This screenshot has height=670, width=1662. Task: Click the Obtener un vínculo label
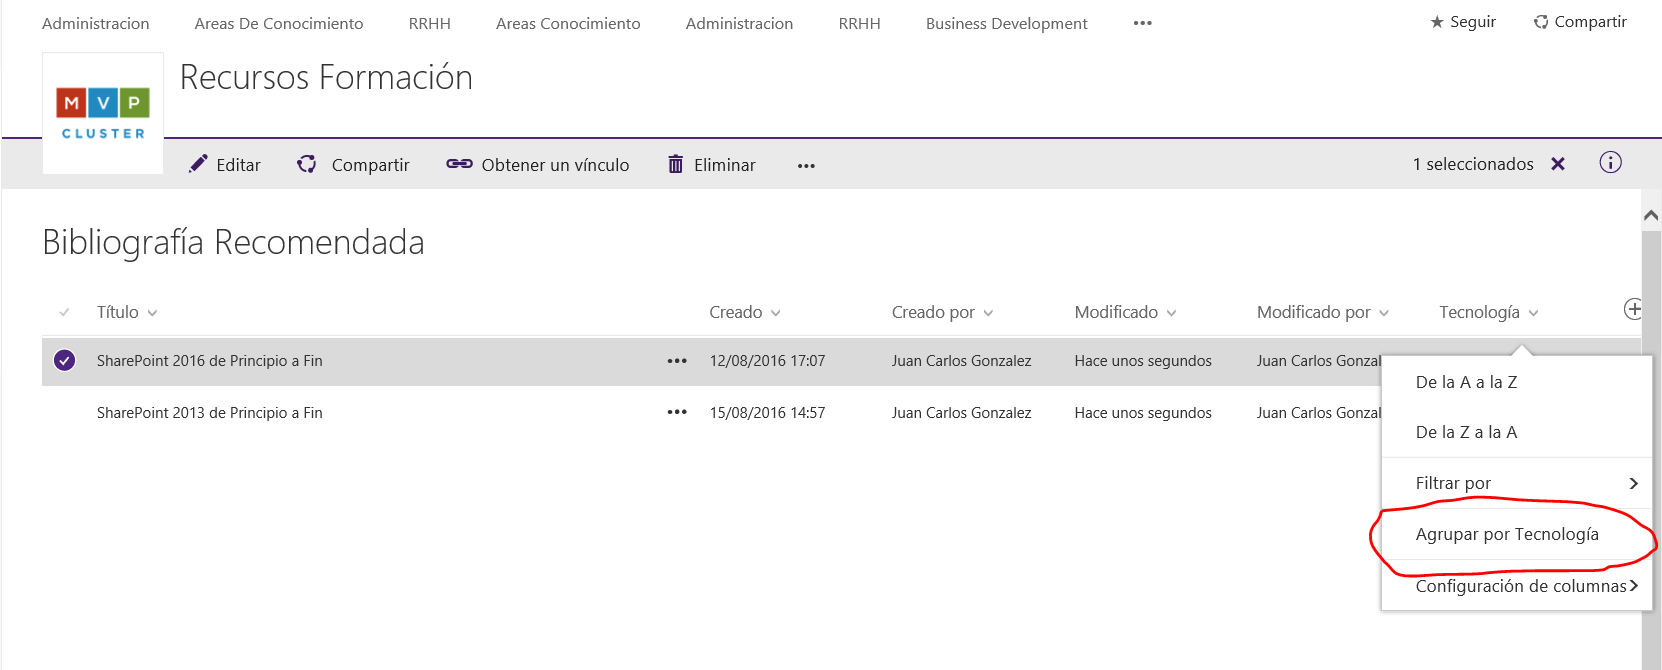[x=556, y=165]
